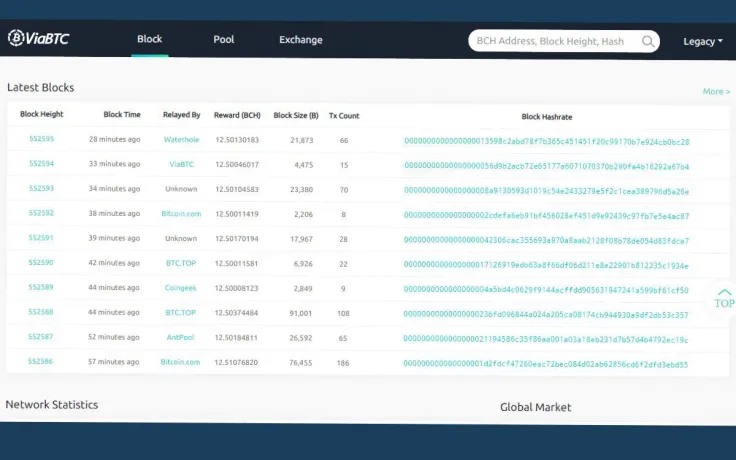Click the search magnifier icon
Screen dimensions: 736x460
click(x=648, y=41)
